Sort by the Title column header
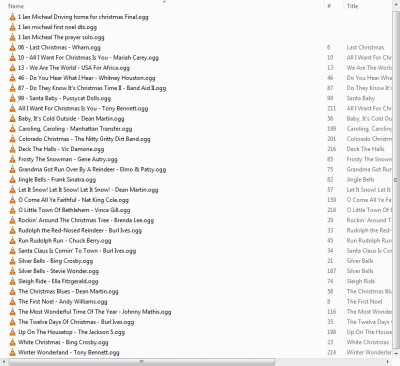 [352, 6]
